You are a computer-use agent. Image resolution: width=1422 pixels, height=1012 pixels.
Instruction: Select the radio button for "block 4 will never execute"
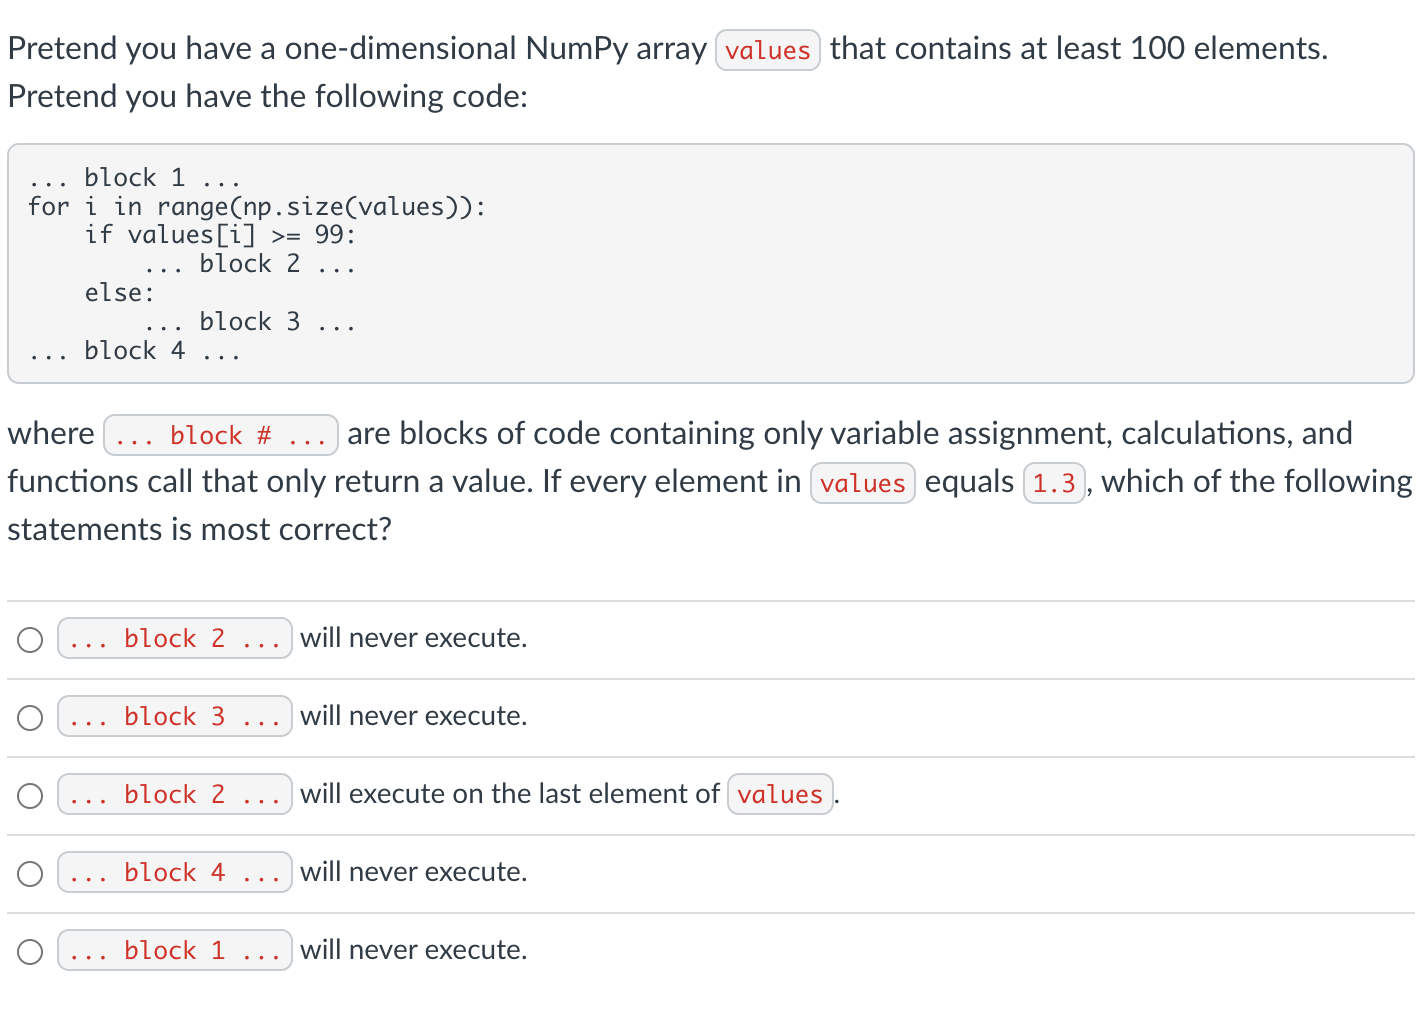click(30, 872)
